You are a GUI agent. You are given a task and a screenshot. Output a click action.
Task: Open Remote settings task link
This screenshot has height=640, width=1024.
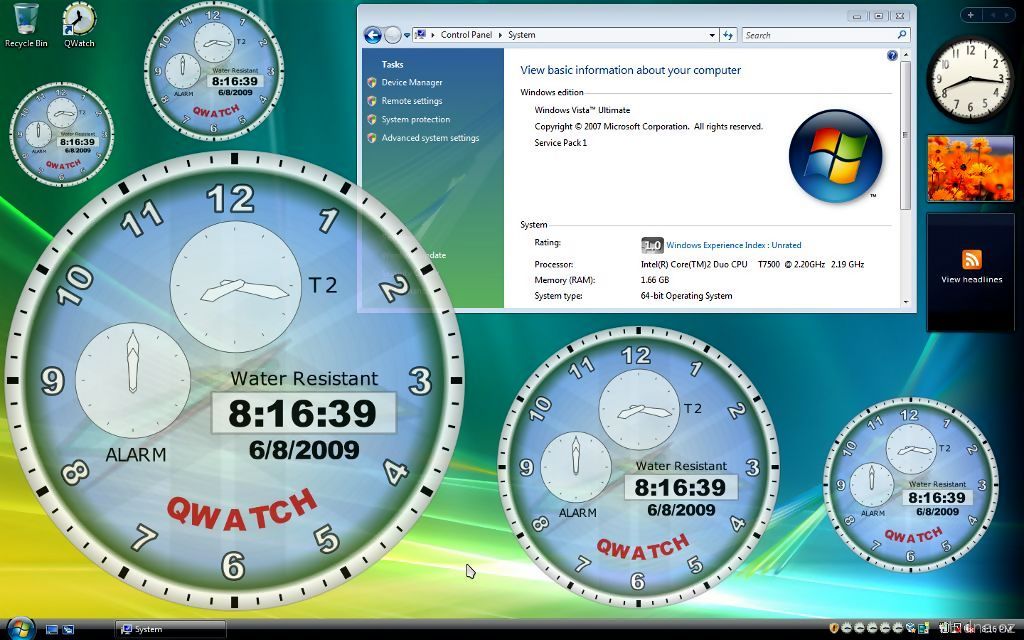412,101
